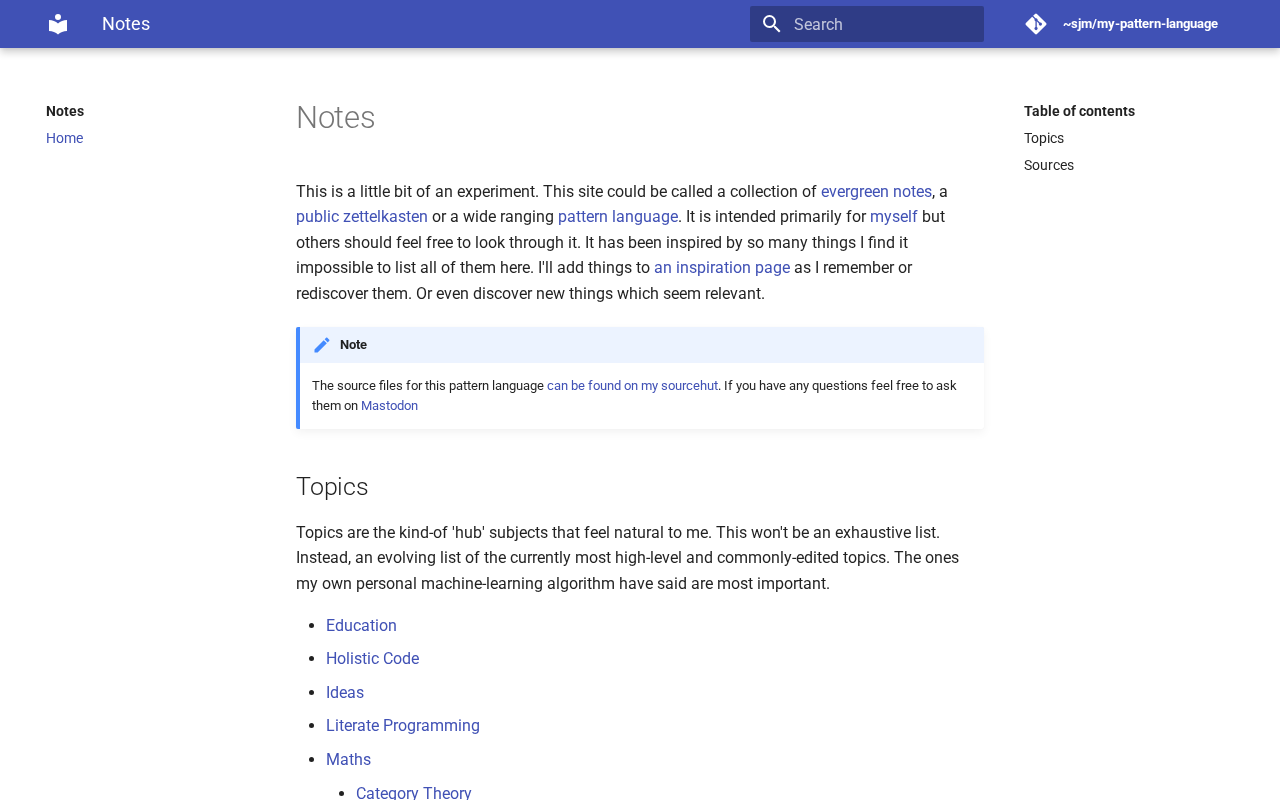The image size is (1280, 800).
Task: Open the pattern language link
Action: pyautogui.click(x=618, y=217)
